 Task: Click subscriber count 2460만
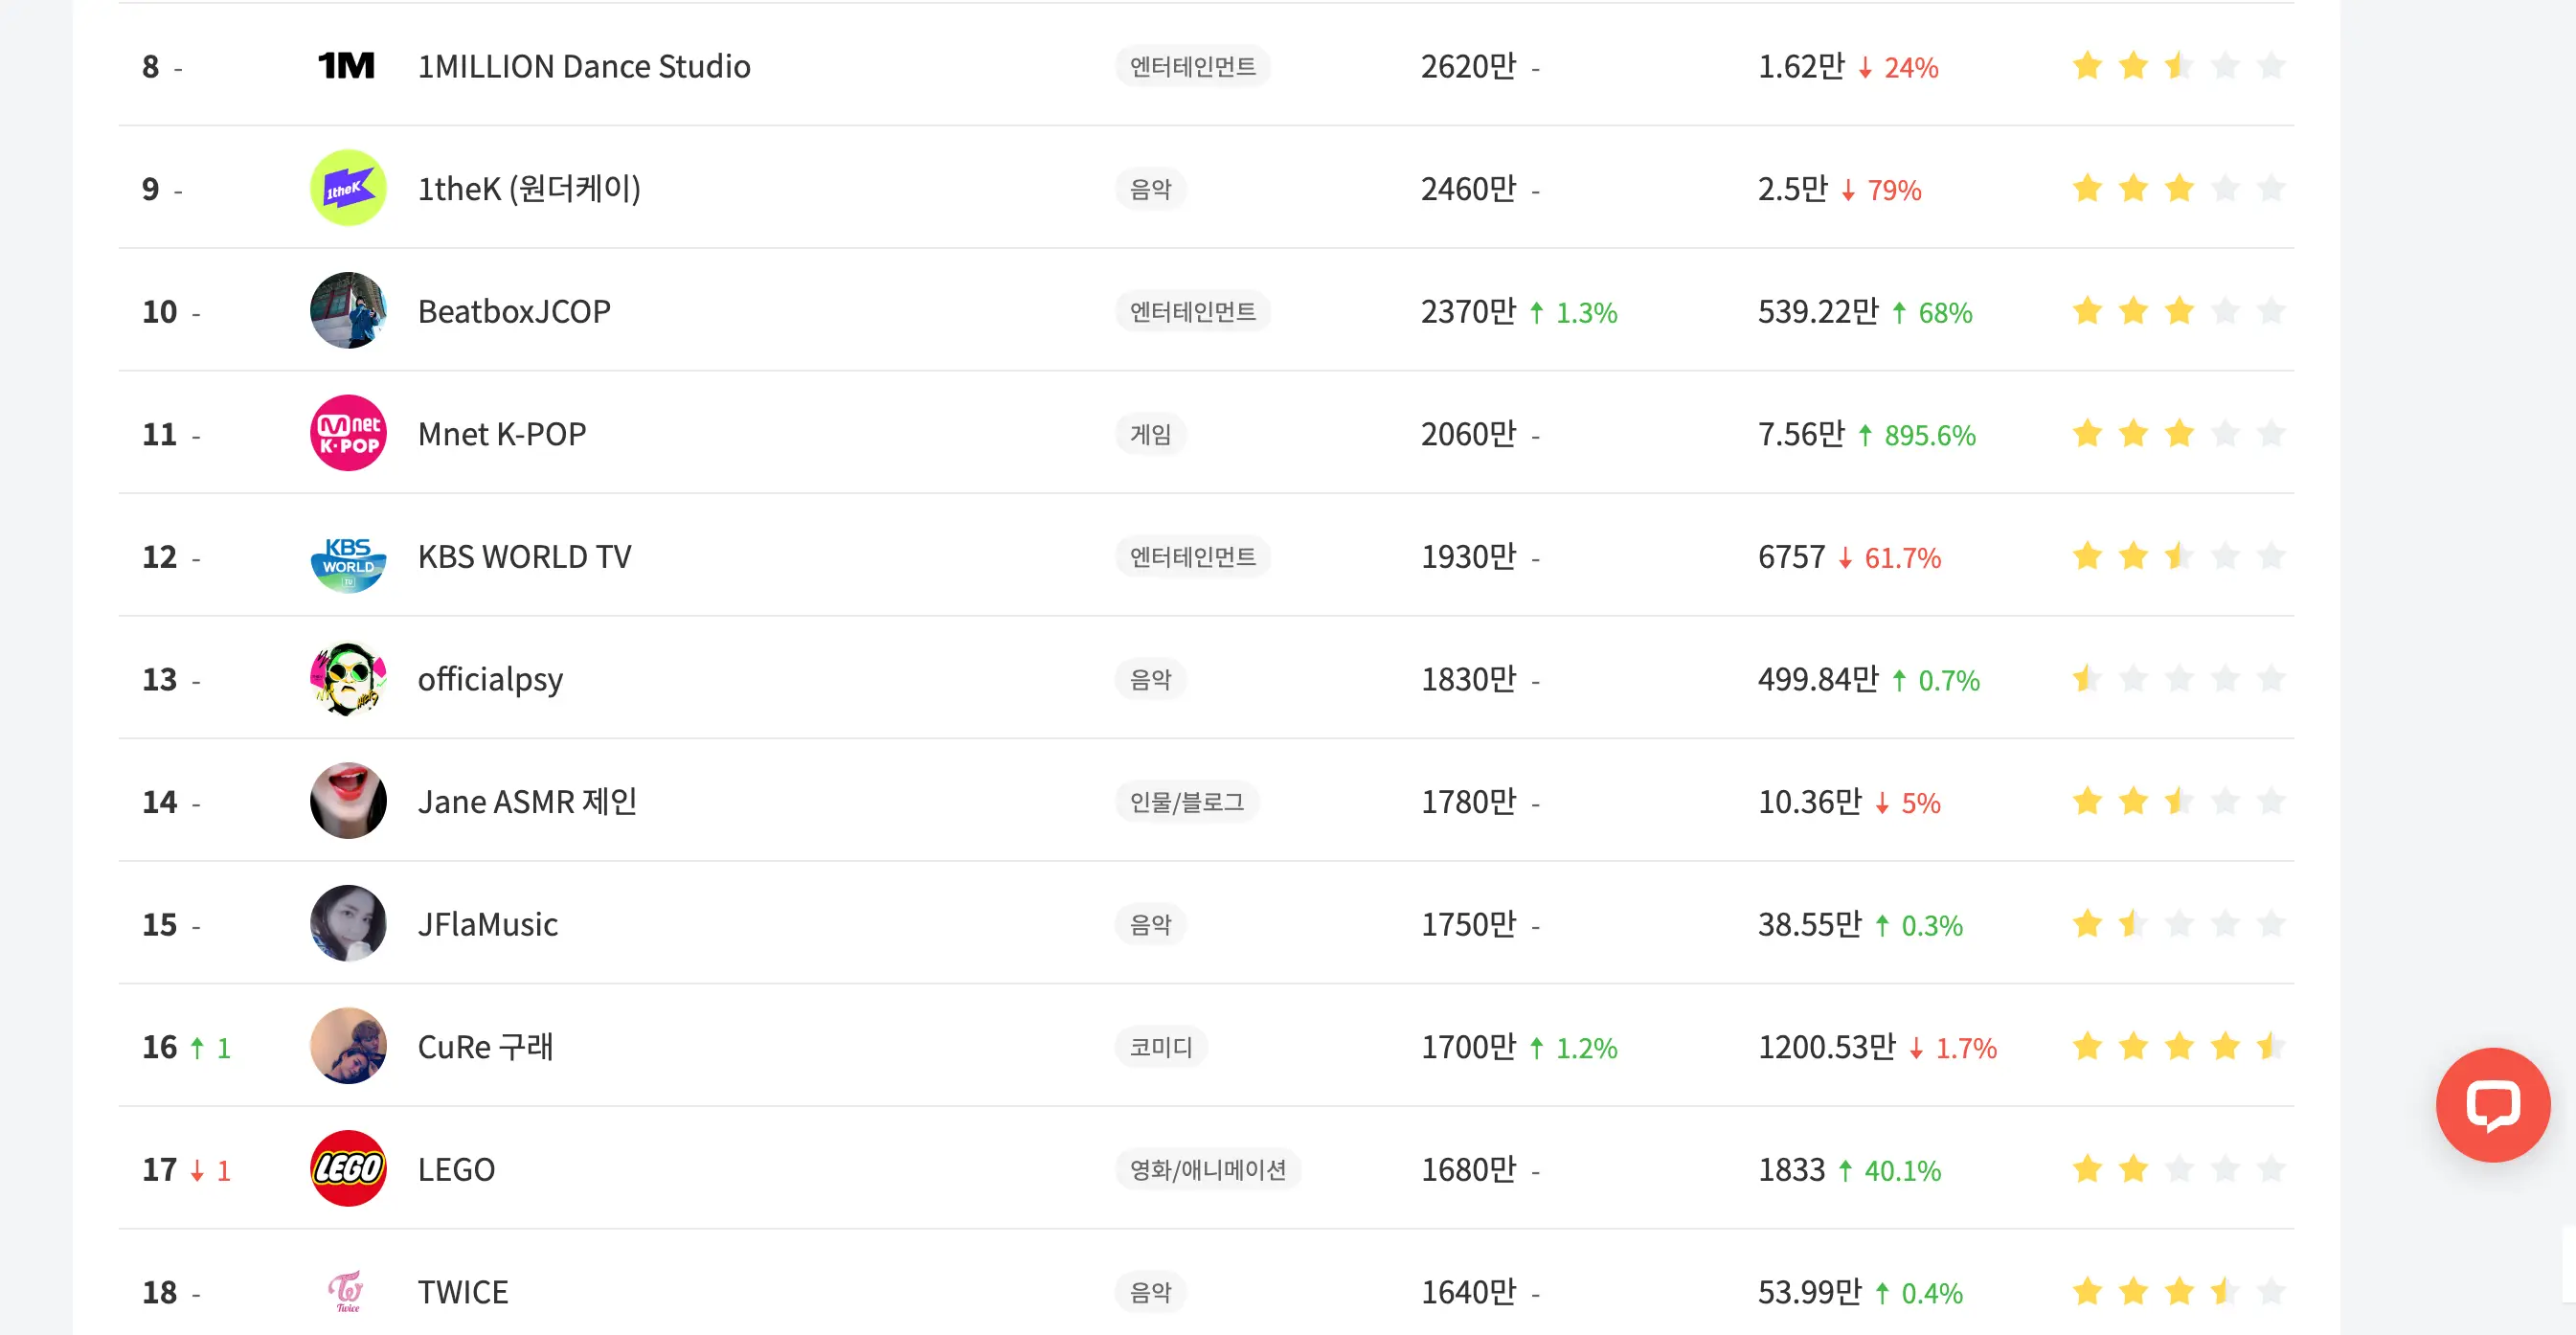click(x=1469, y=188)
